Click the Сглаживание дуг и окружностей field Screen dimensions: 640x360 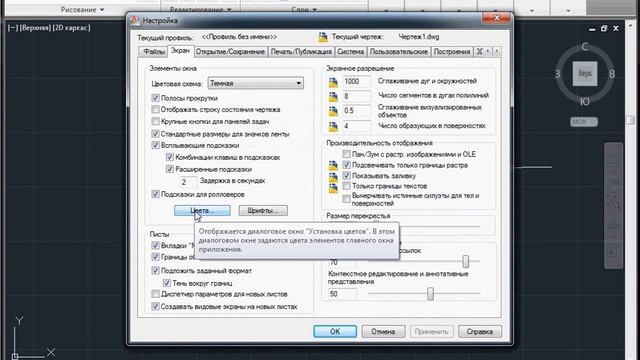(x=357, y=81)
